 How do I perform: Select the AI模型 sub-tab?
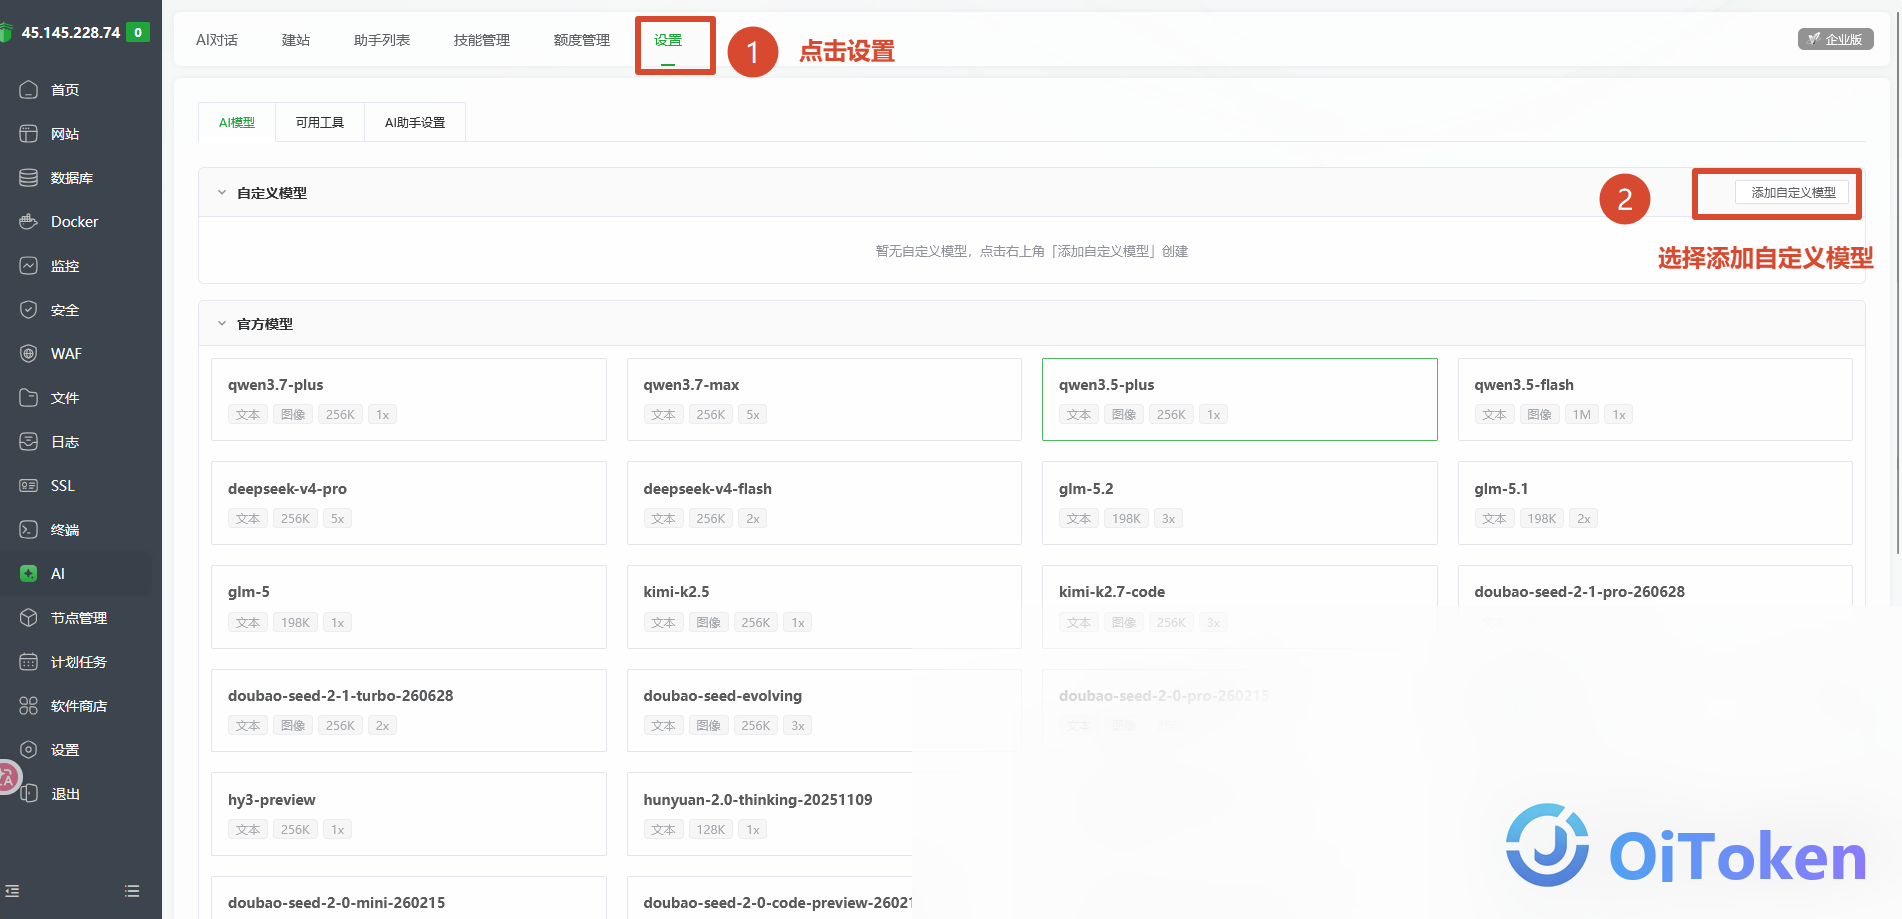[x=237, y=122]
